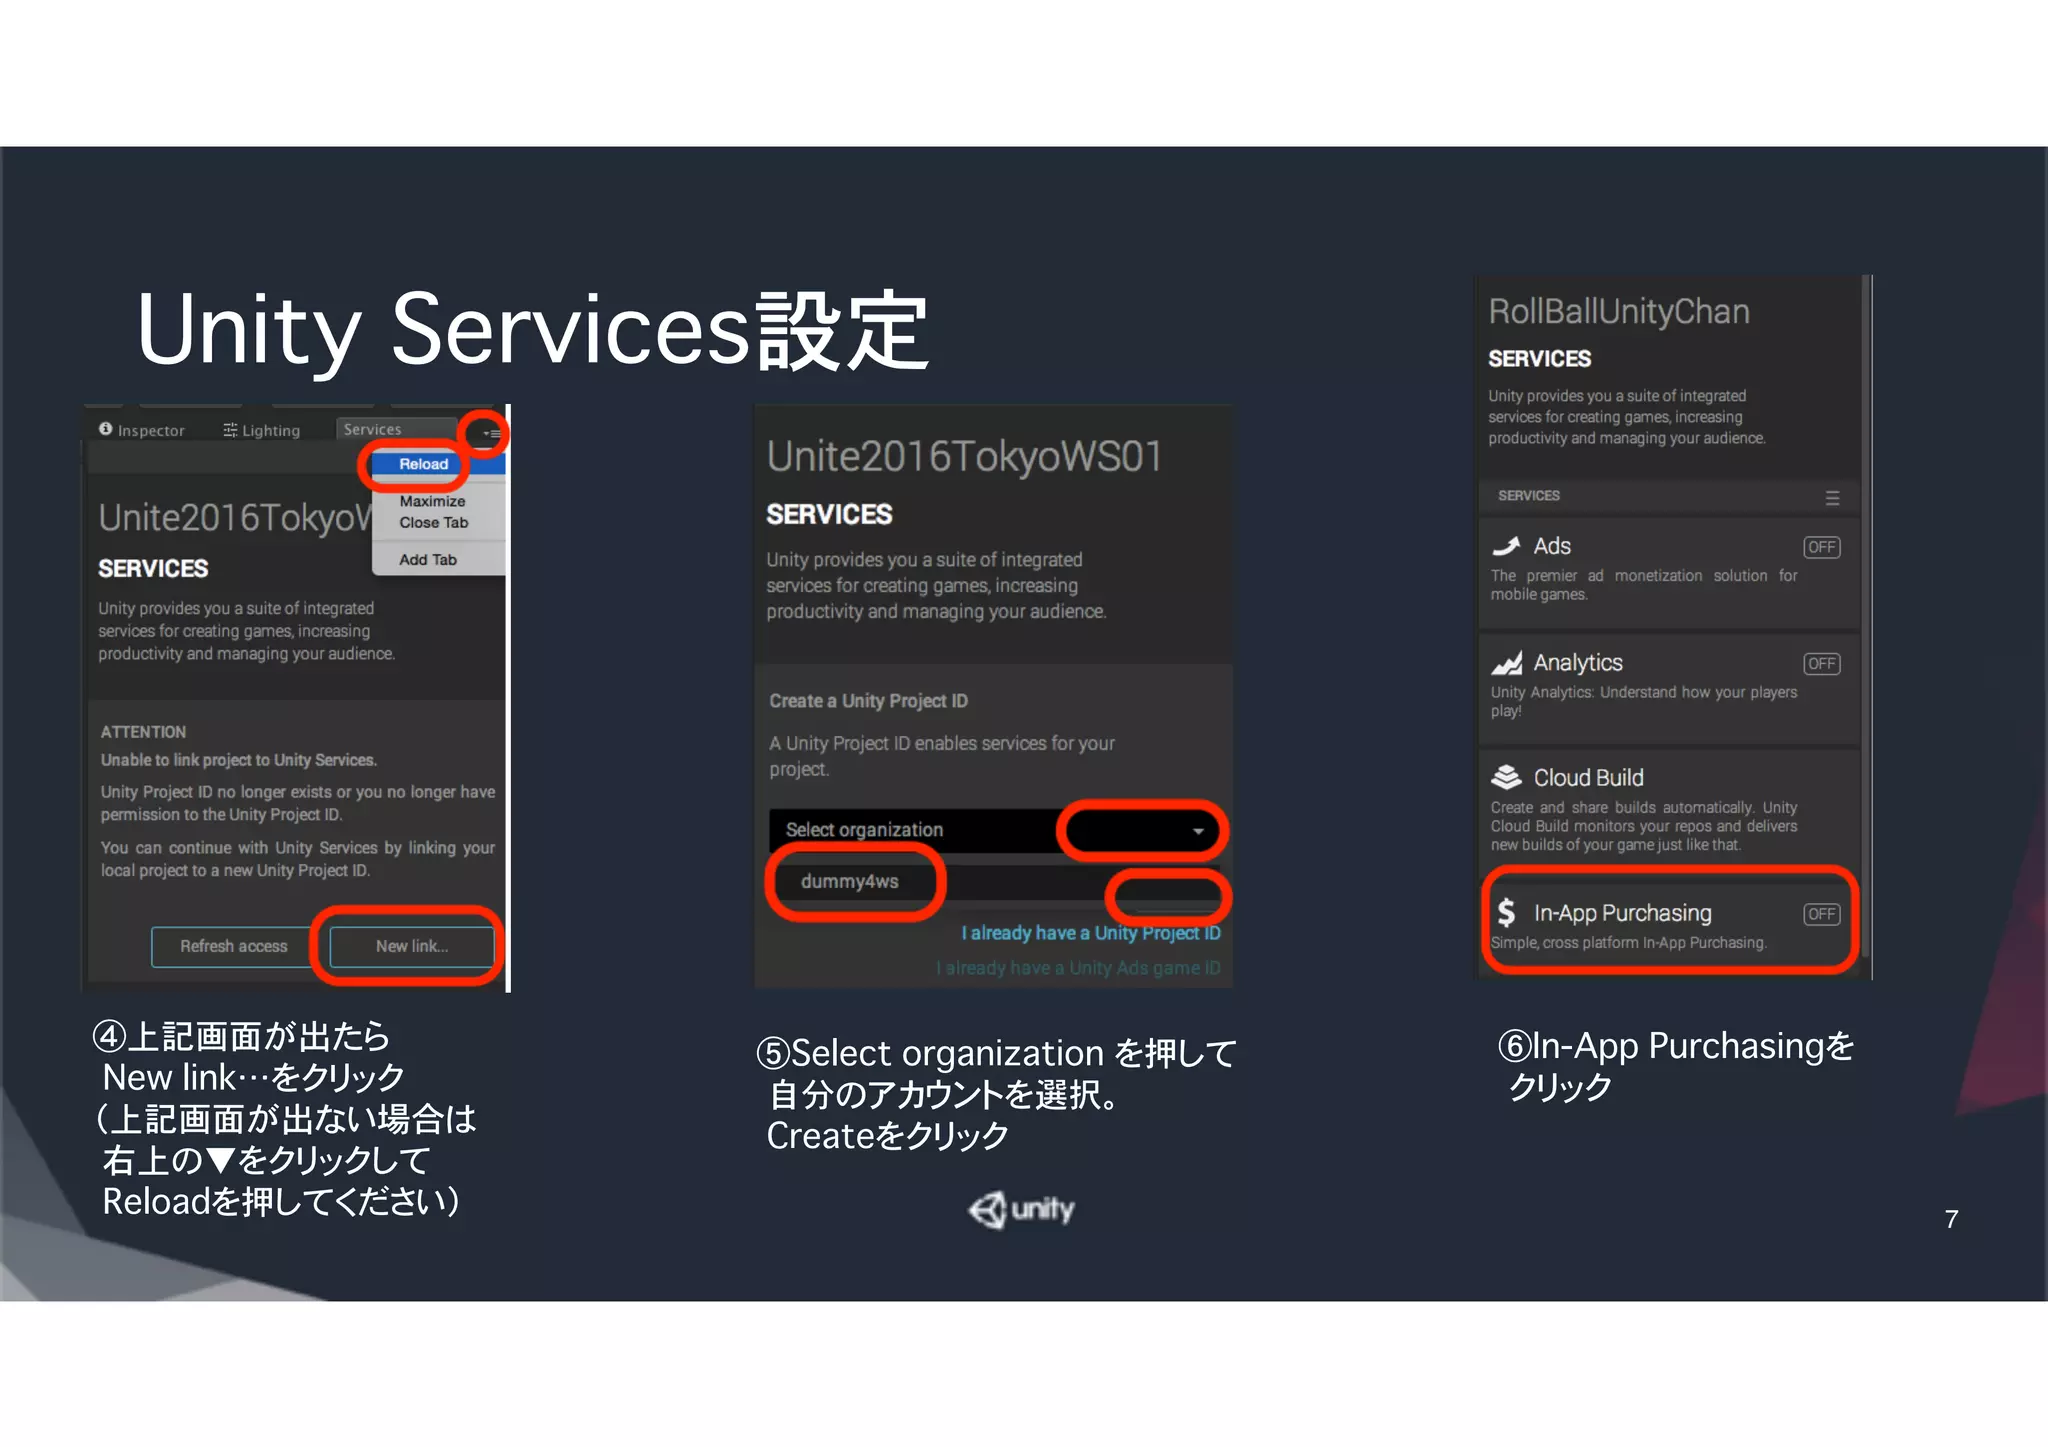This screenshot has width=2048, height=1447.
Task: Select Add Tab menu entry
Action: (x=428, y=559)
